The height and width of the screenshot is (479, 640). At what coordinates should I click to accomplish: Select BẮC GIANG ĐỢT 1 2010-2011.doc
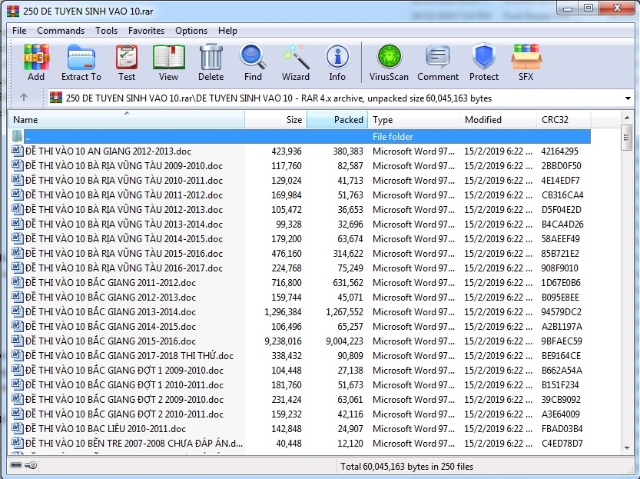click(x=124, y=385)
